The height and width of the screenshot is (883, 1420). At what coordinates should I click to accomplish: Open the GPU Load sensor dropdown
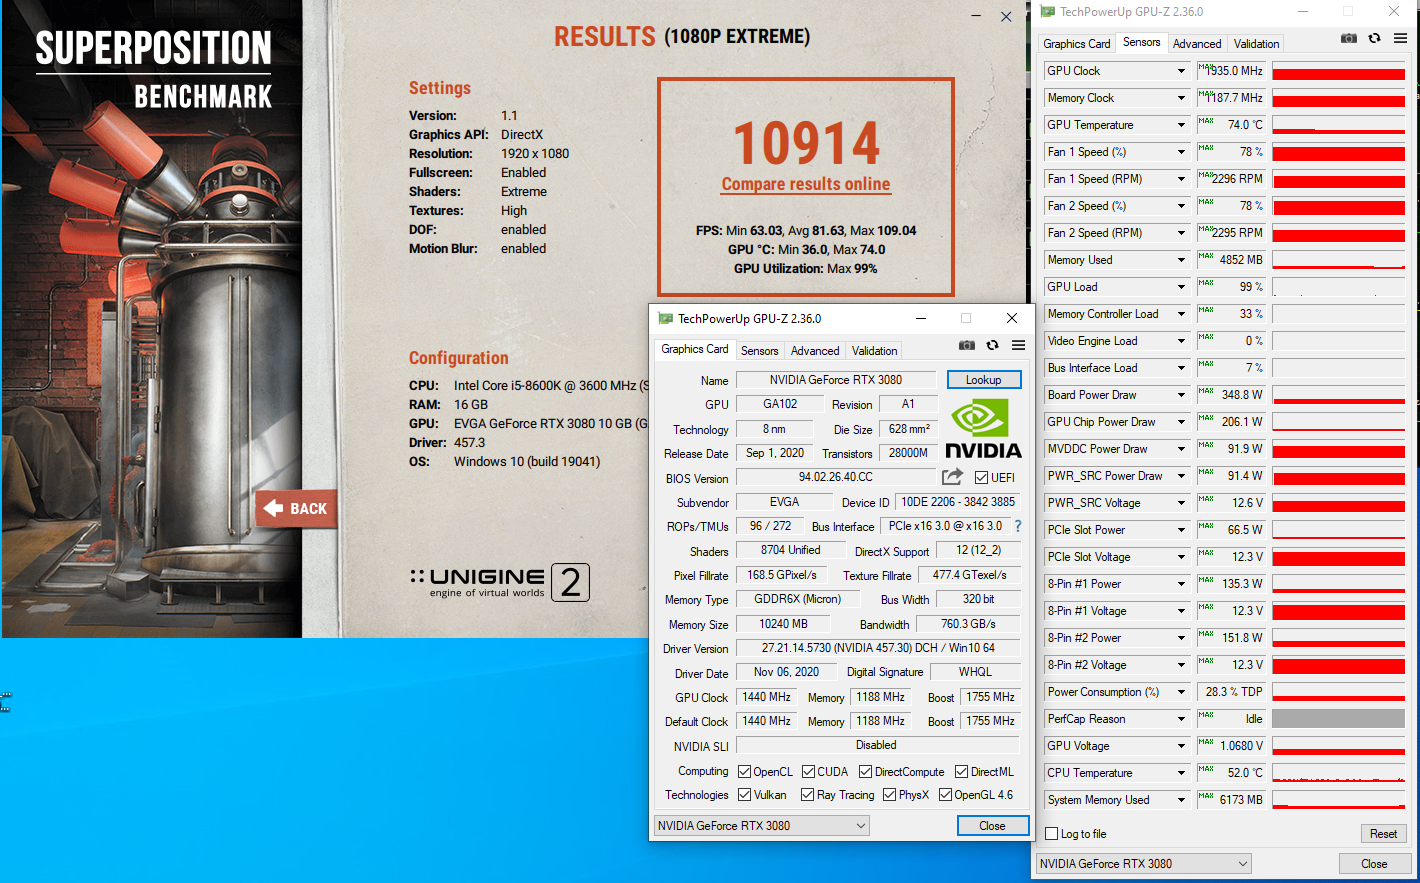1181,287
